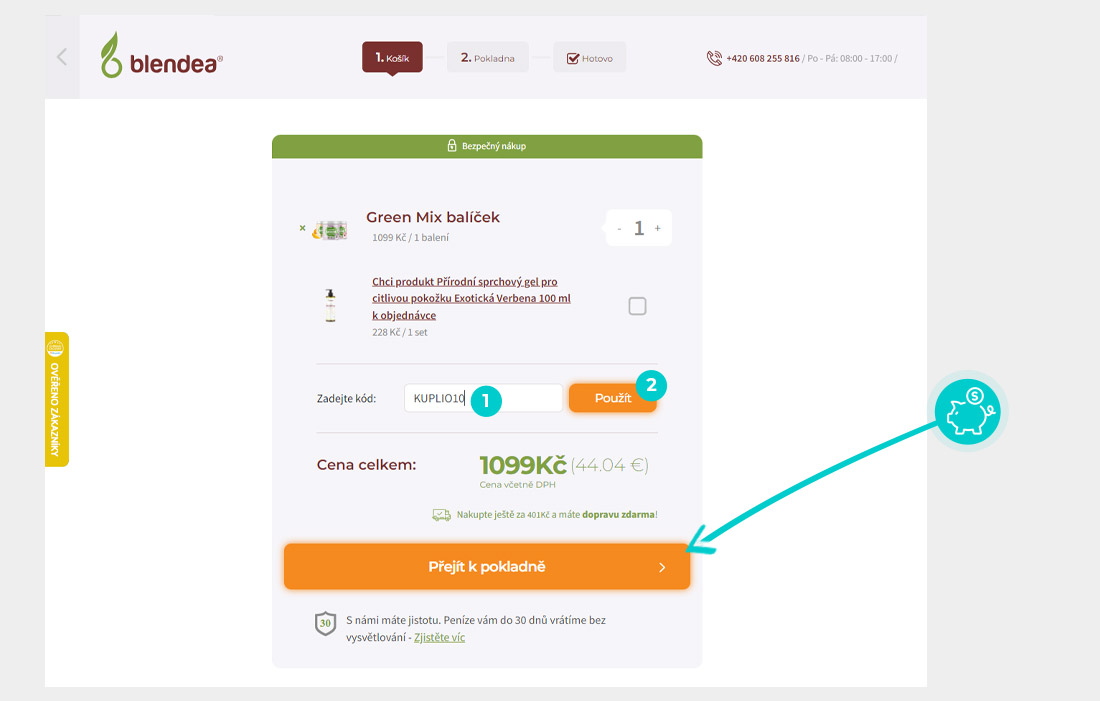
Task: Click the blendea logo
Action: [x=161, y=55]
